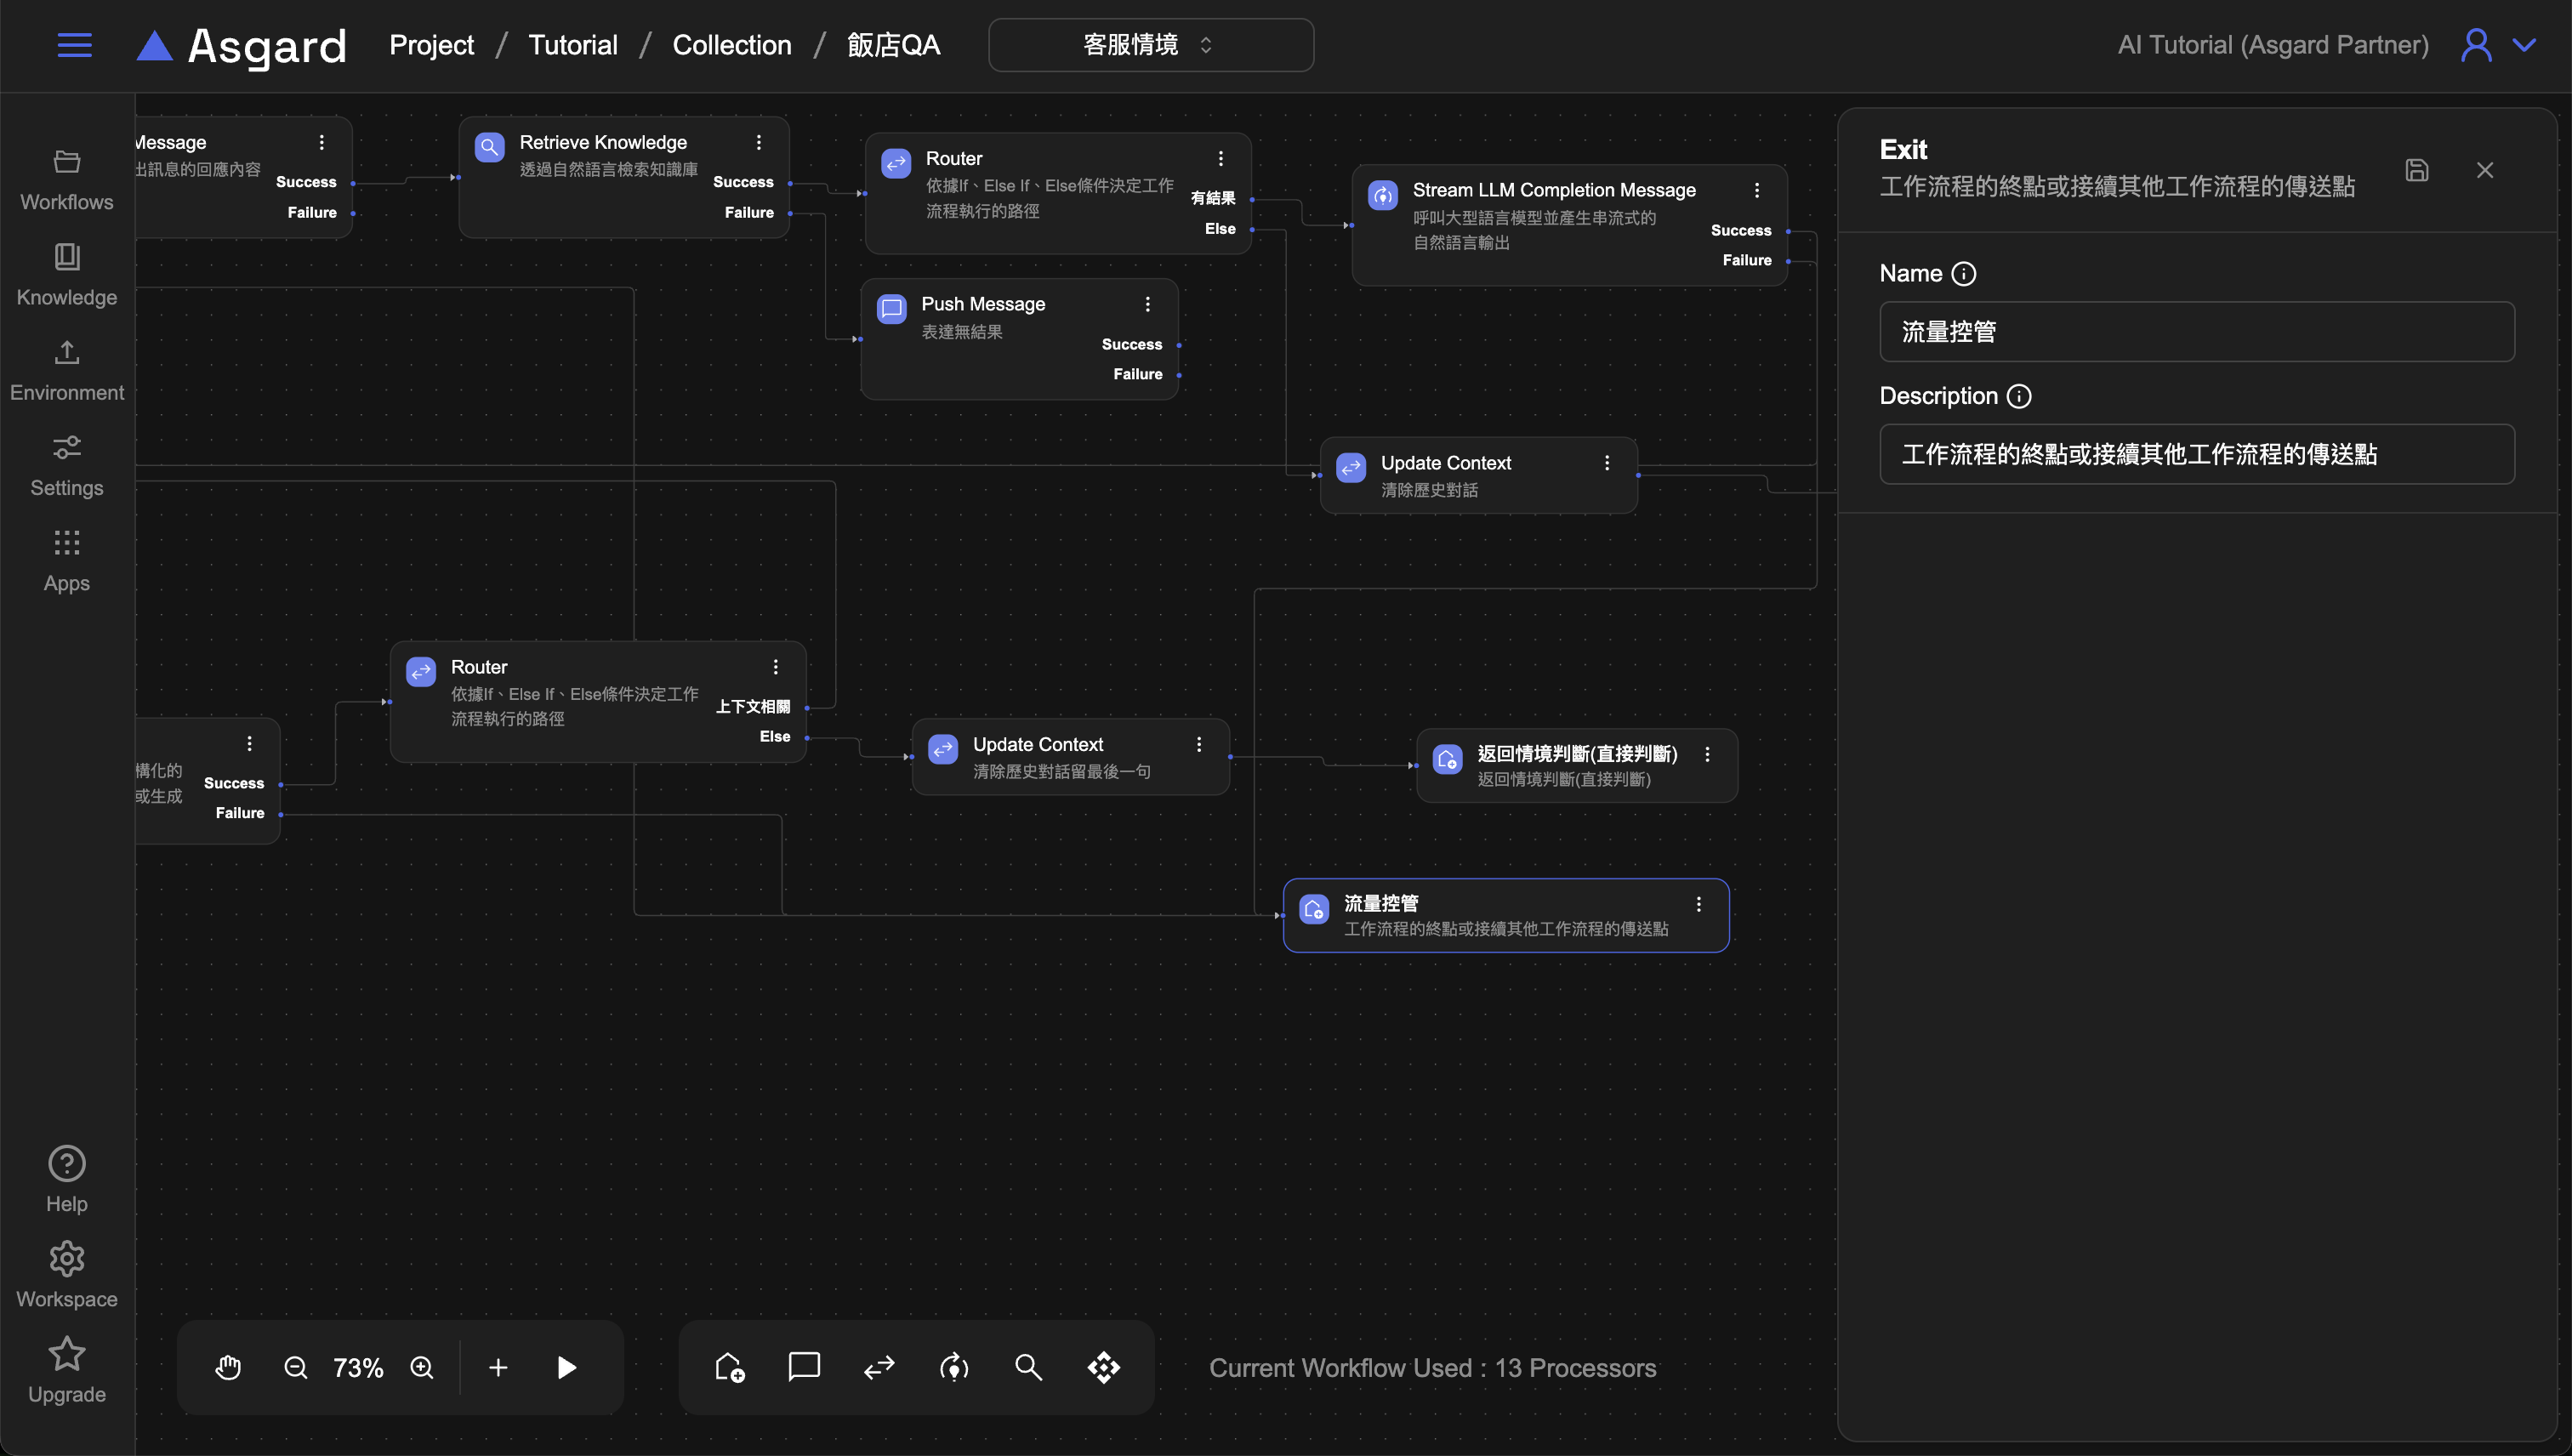Click the zoom out magnifier icon
The width and height of the screenshot is (2572, 1456).
click(295, 1367)
